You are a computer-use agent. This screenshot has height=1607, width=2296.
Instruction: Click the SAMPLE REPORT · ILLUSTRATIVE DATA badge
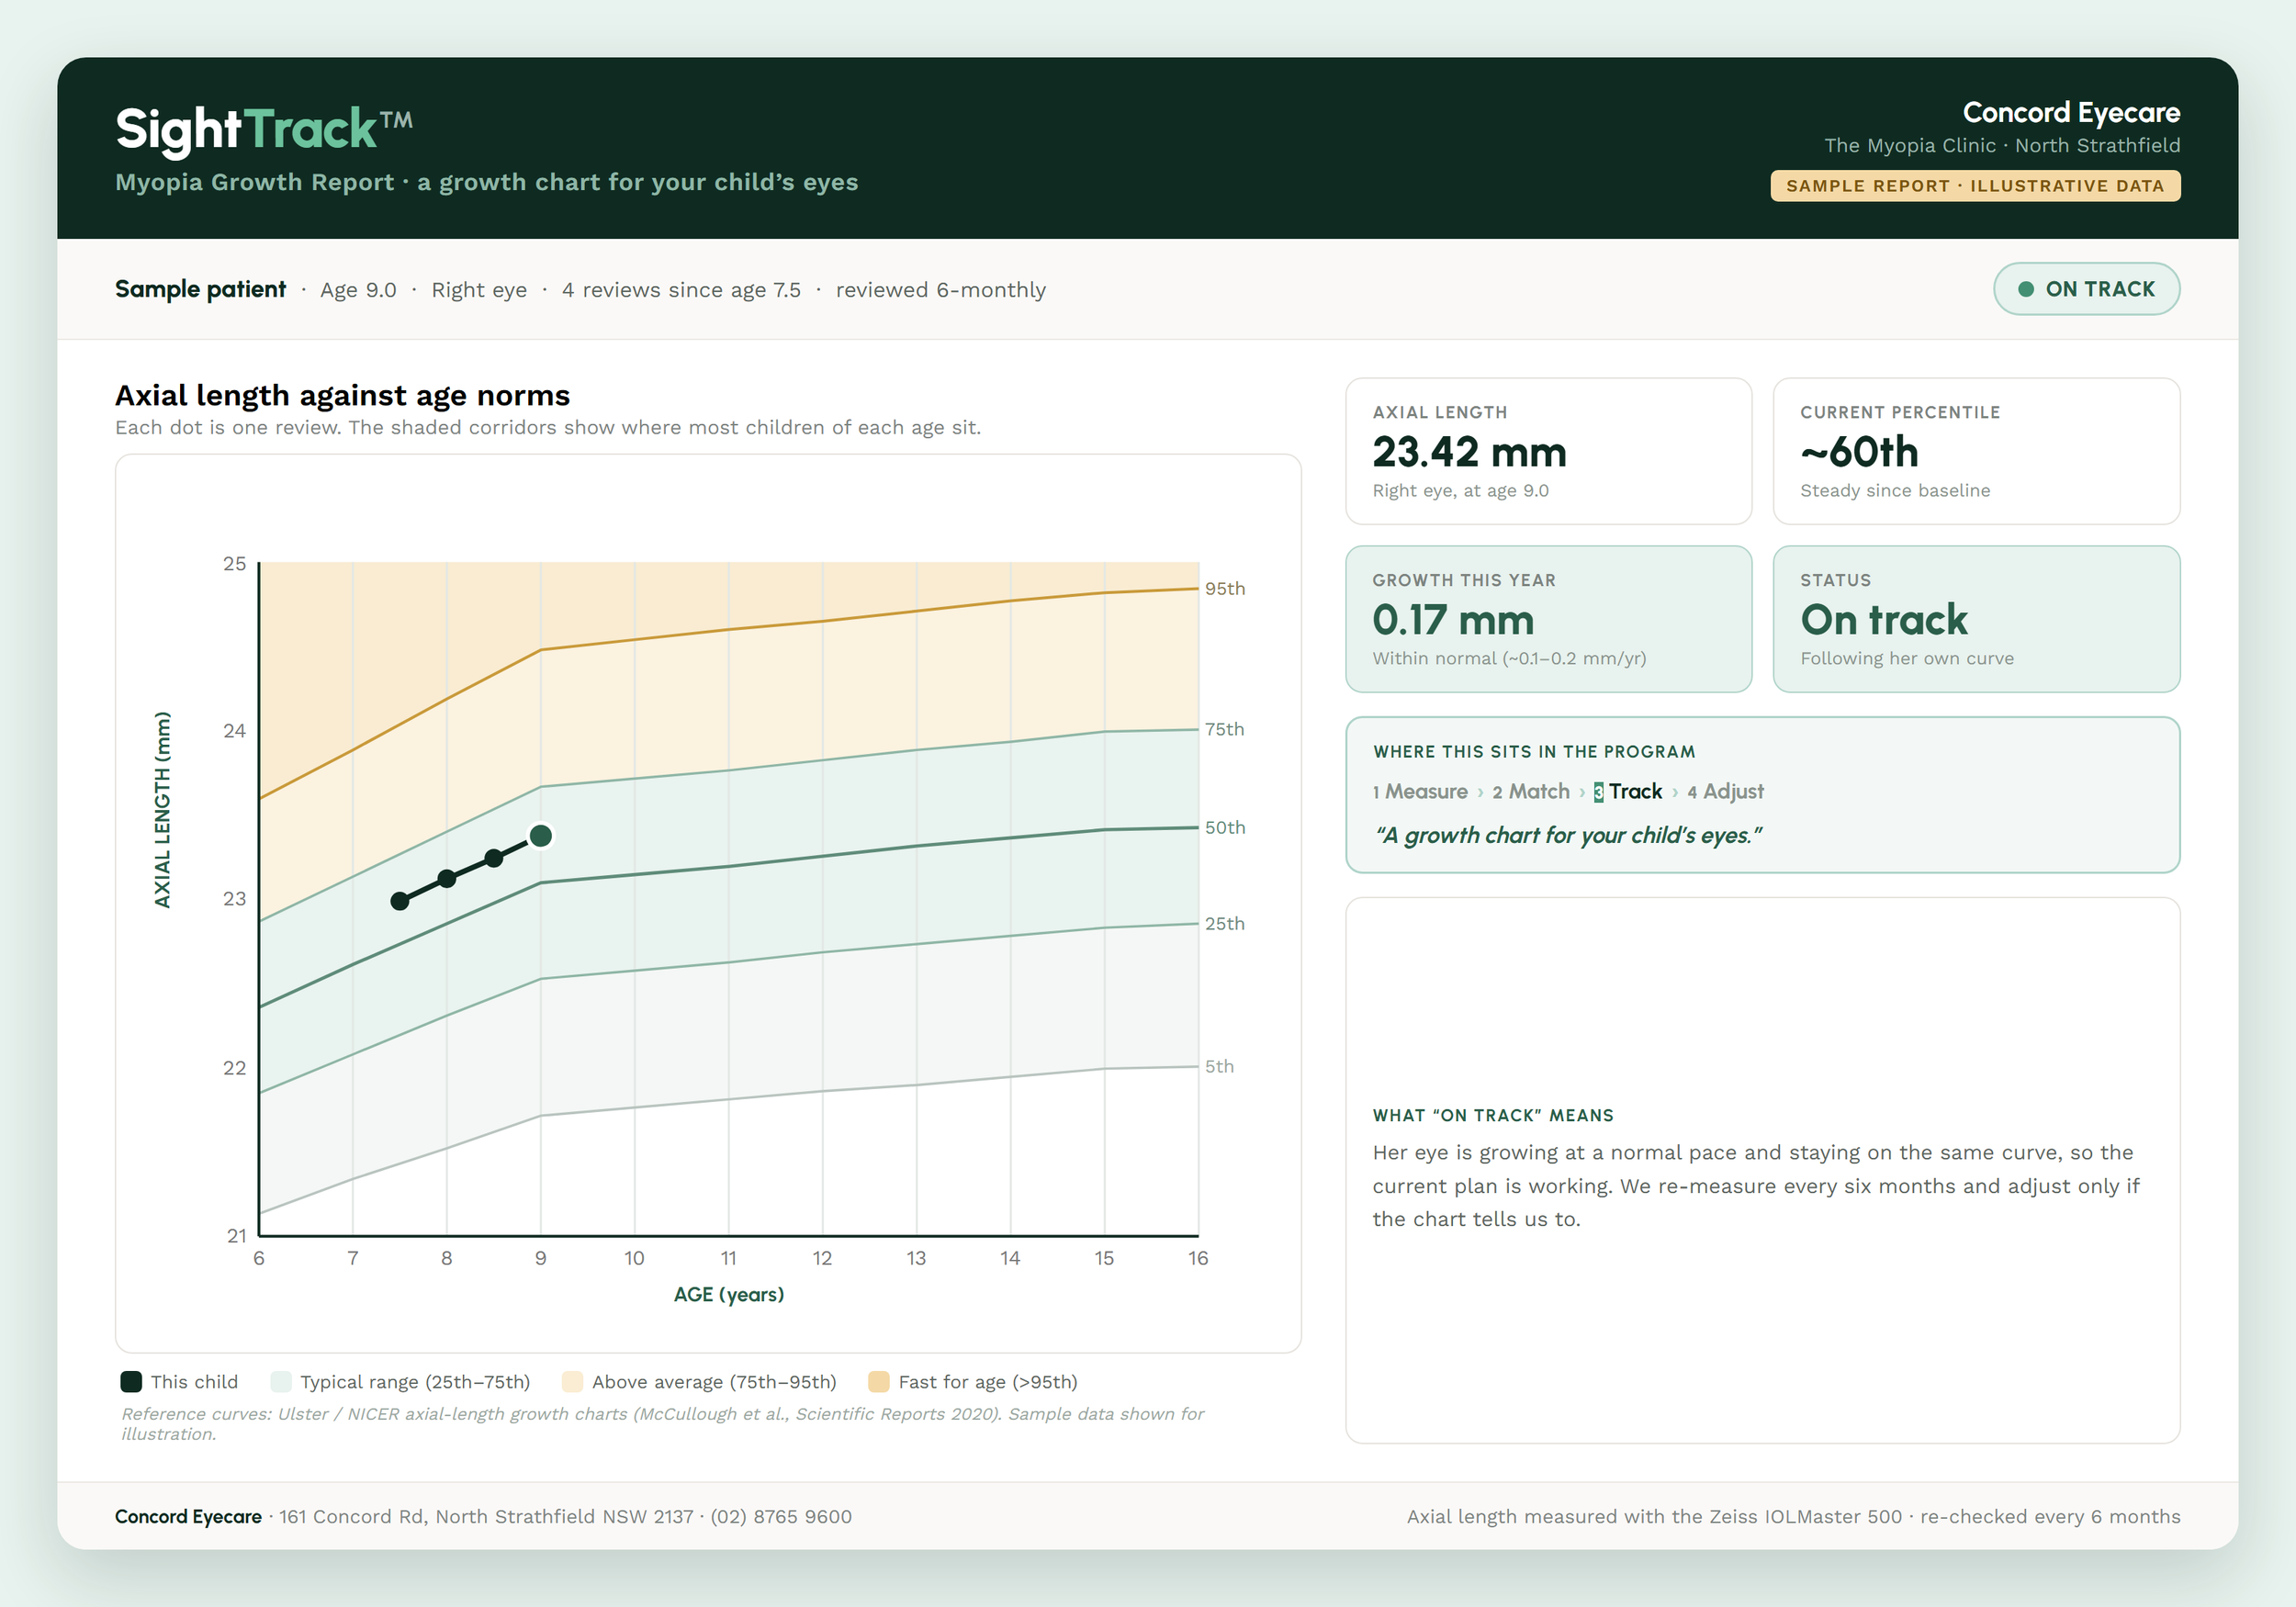pos(1975,186)
